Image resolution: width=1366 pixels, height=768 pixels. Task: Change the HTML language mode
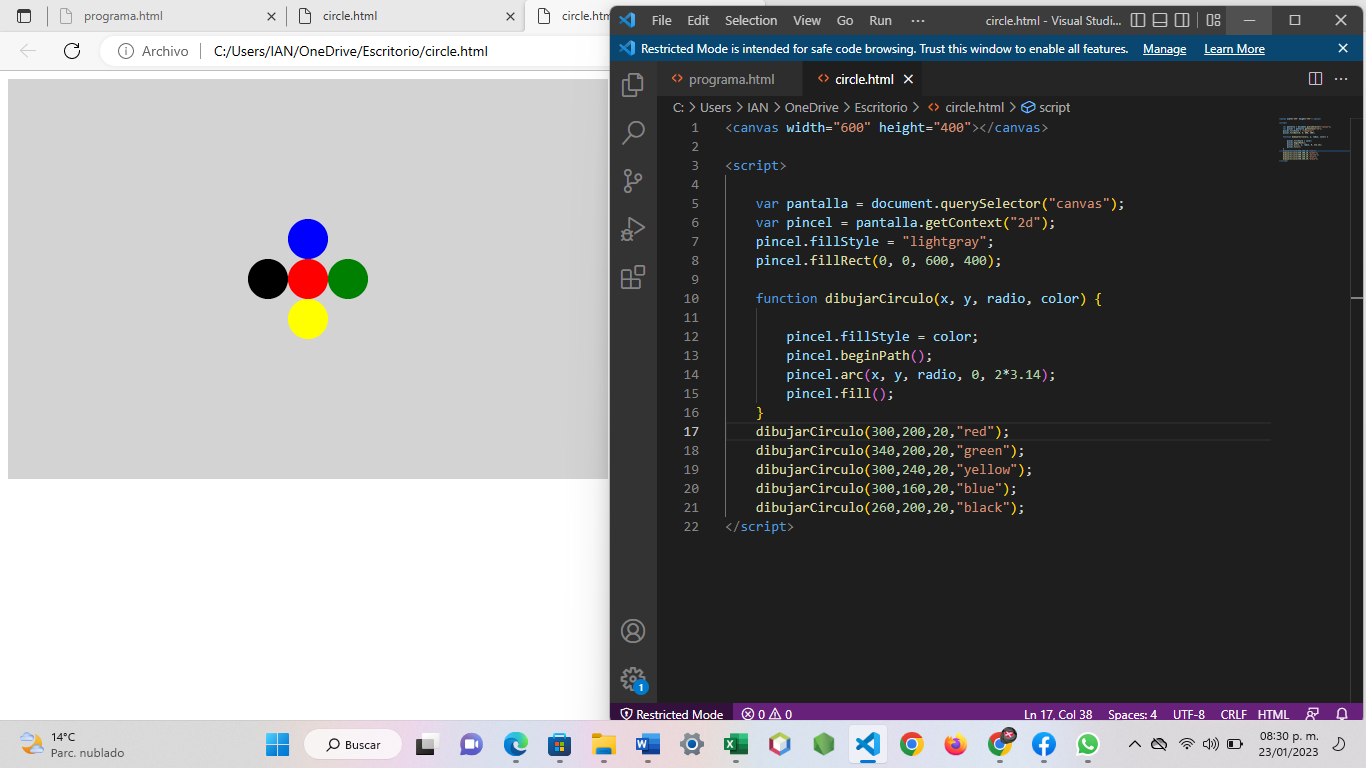point(1273,714)
